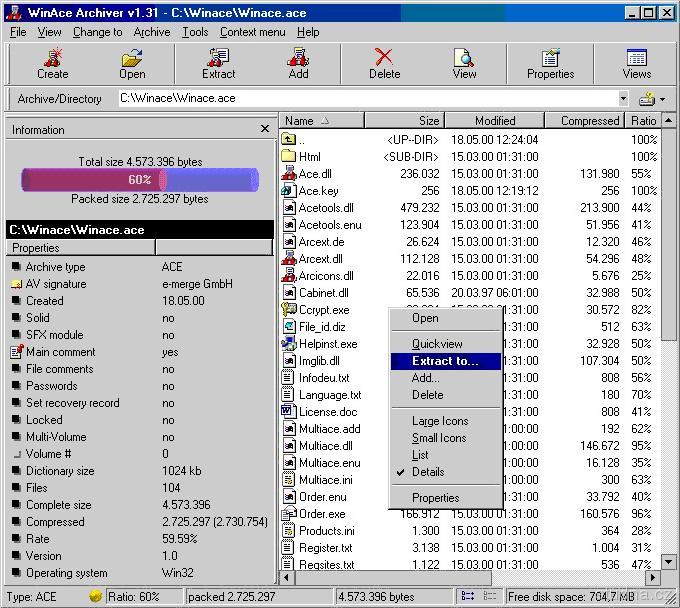This screenshot has width=680, height=608.
Task: Close the Information panel
Action: [x=265, y=129]
